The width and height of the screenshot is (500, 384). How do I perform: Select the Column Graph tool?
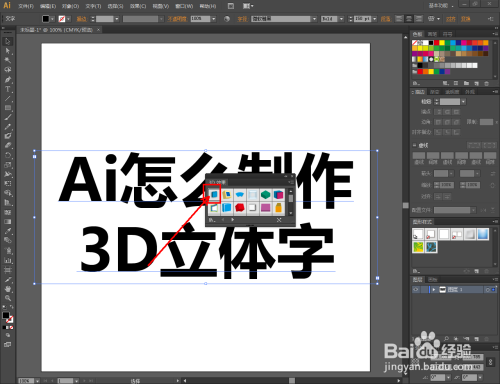[8, 260]
